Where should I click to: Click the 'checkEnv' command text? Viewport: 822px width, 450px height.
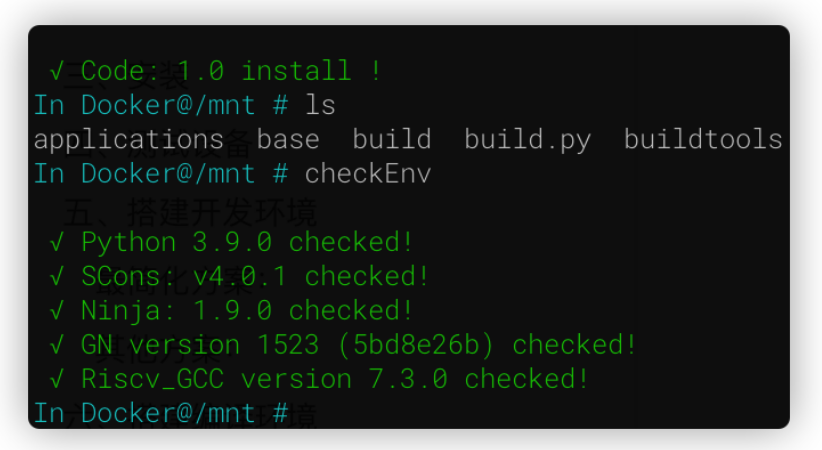tap(368, 173)
